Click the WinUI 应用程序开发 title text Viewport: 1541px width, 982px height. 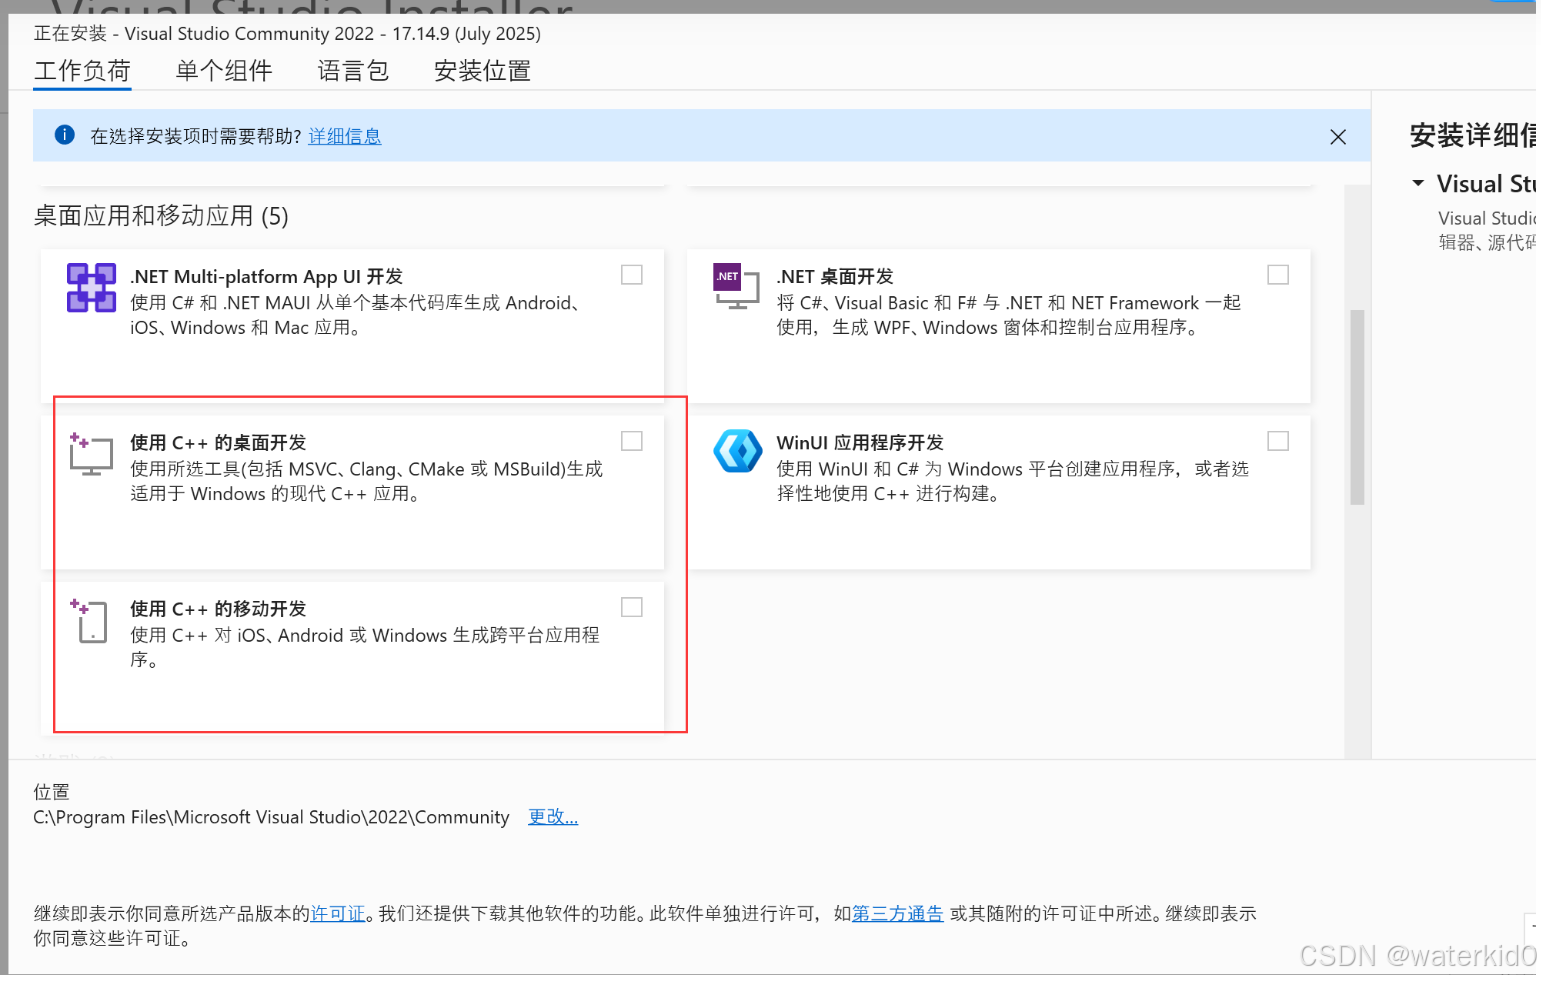(860, 443)
